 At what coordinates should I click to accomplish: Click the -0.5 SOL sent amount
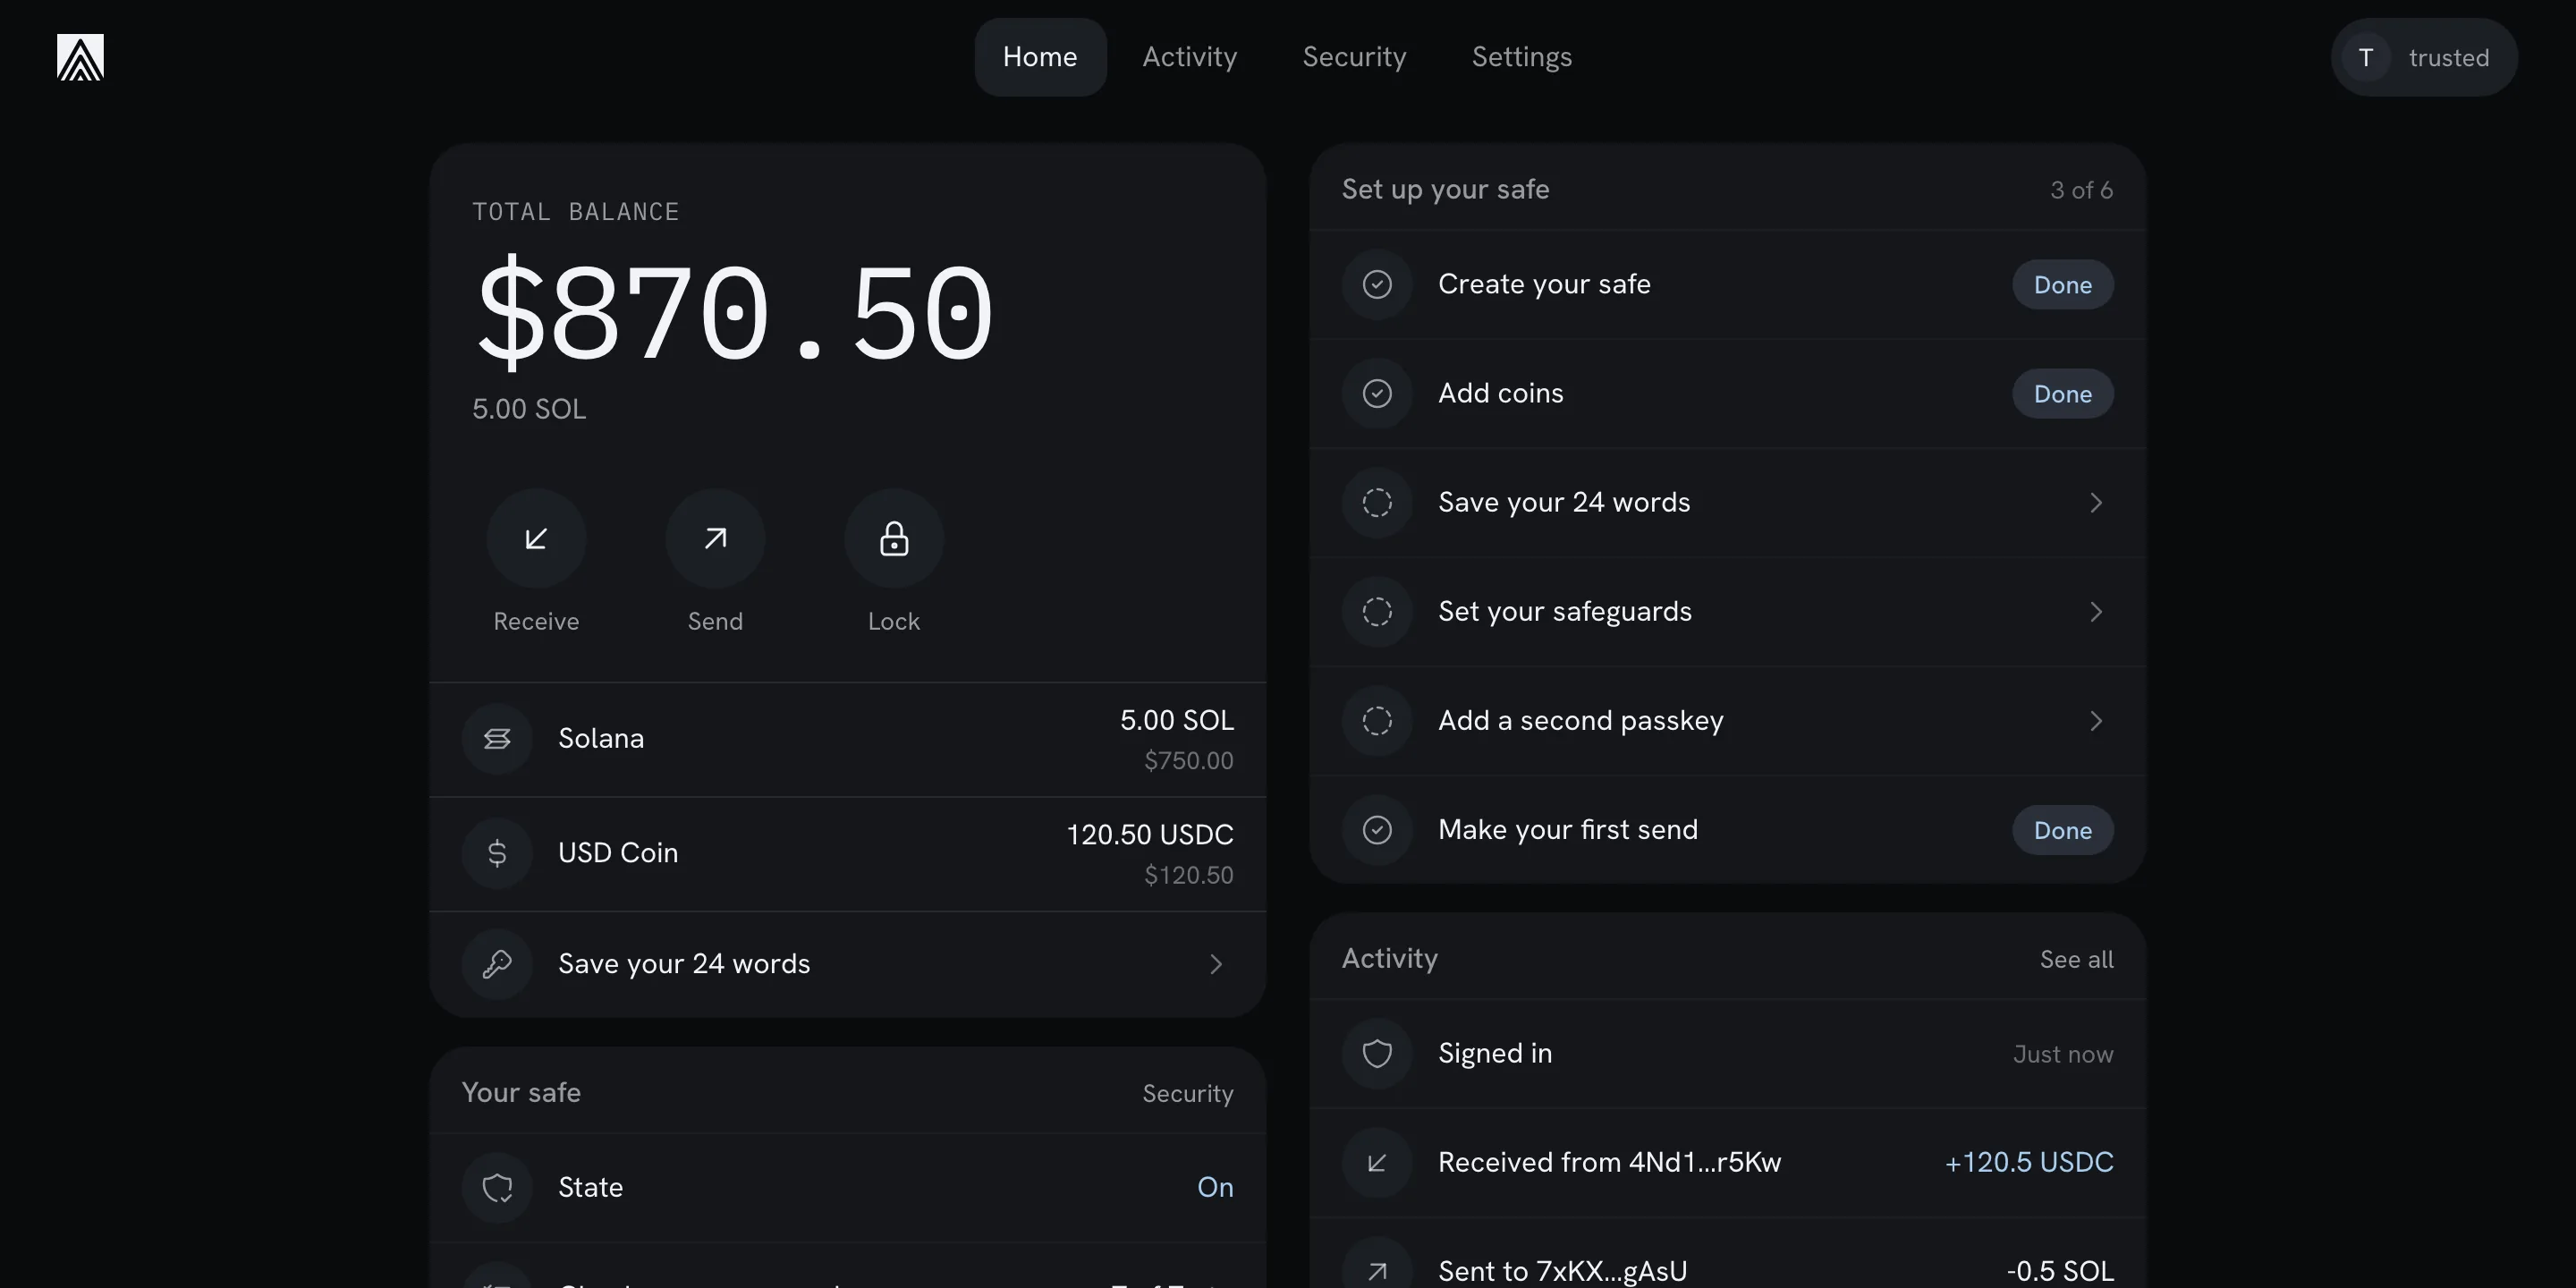[2059, 1271]
